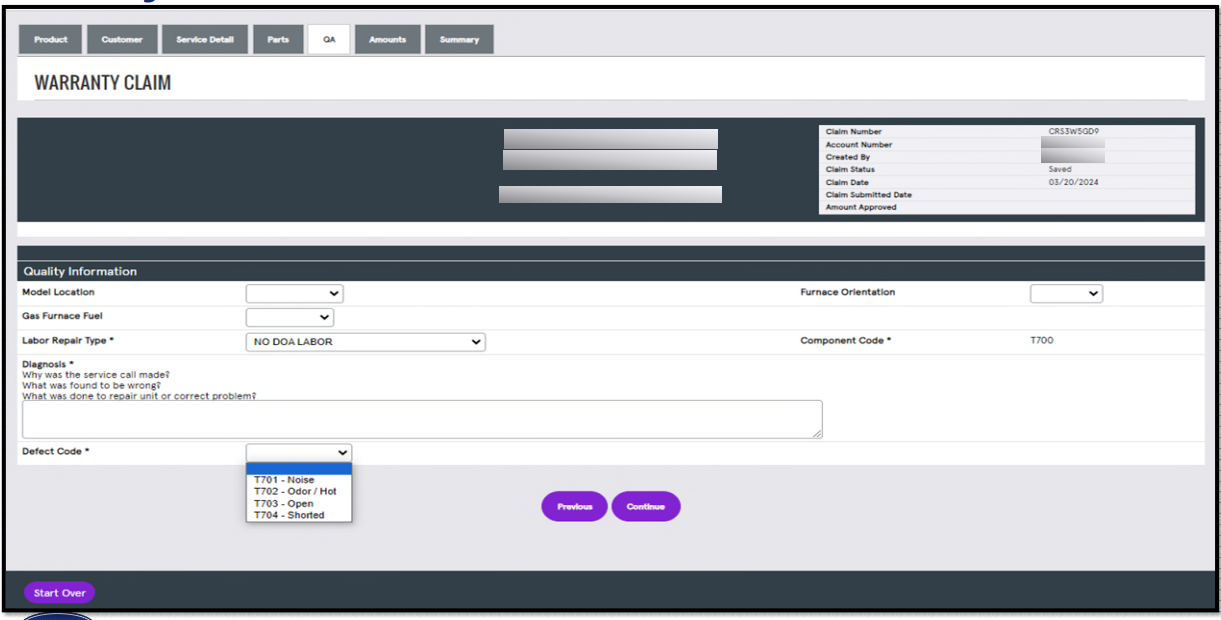
Task: View the Summary tab
Action: 459,39
